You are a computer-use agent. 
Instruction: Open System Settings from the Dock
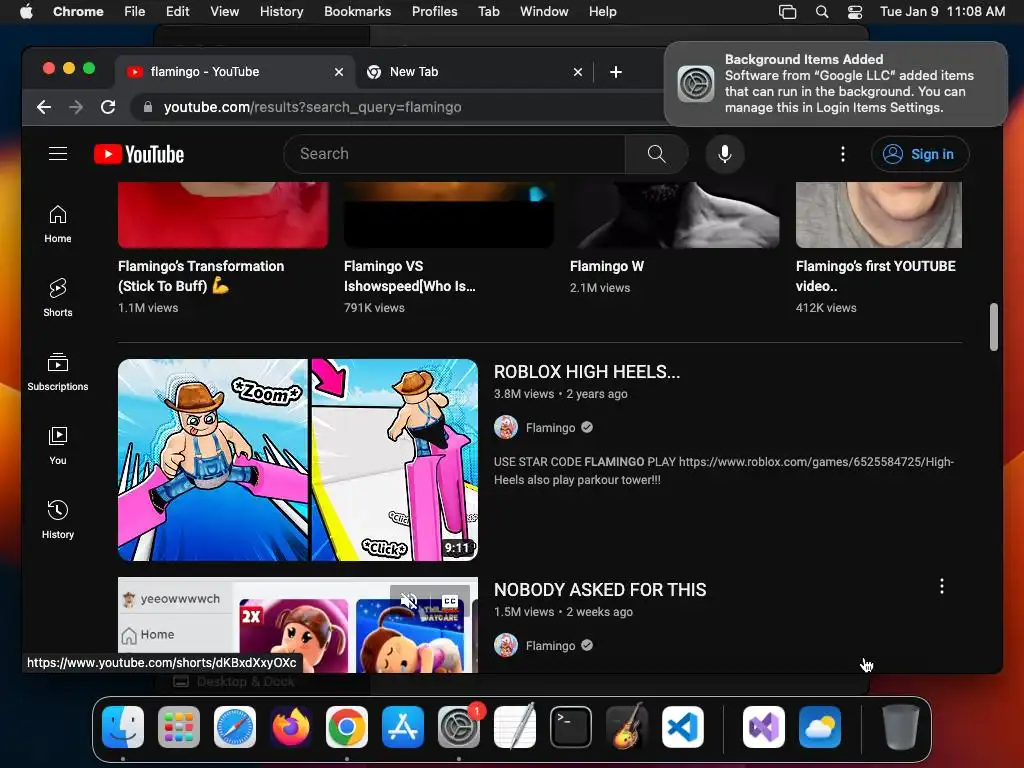pyautogui.click(x=459, y=727)
